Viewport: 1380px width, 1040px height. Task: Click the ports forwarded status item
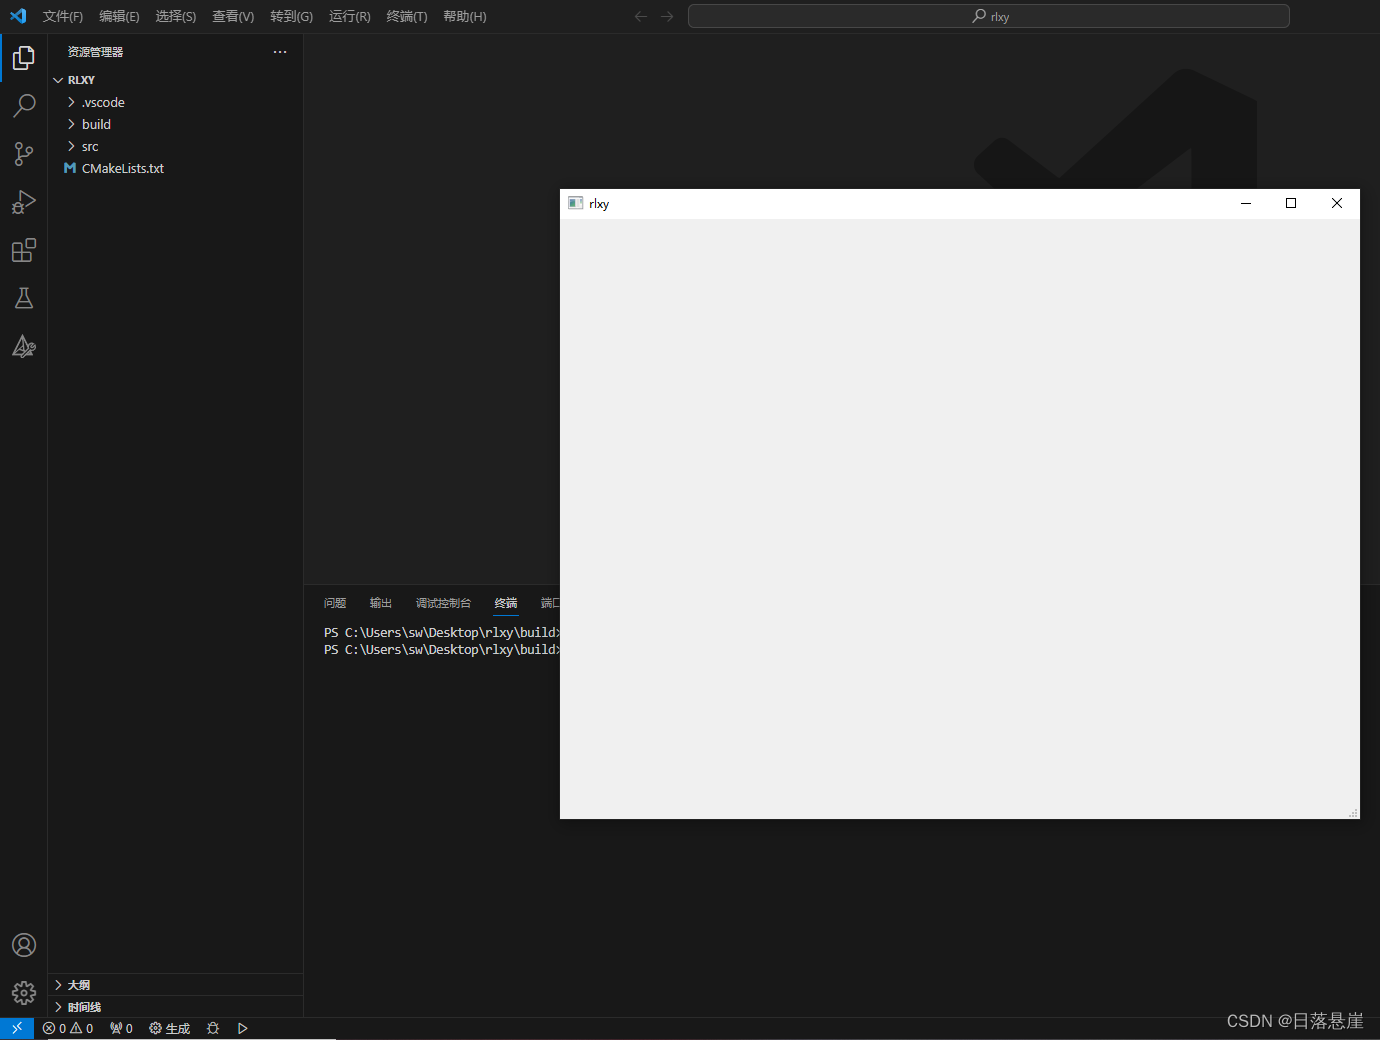coord(121,1028)
